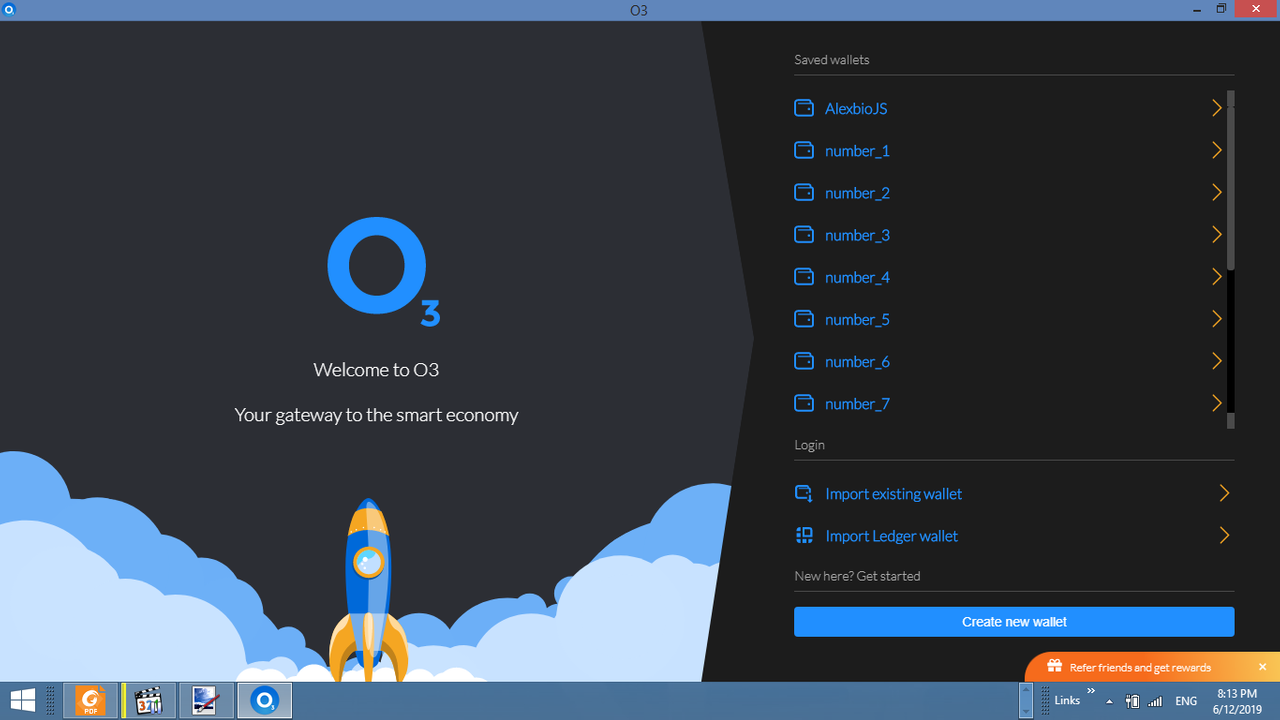Click the ENG language indicator

(x=1186, y=701)
